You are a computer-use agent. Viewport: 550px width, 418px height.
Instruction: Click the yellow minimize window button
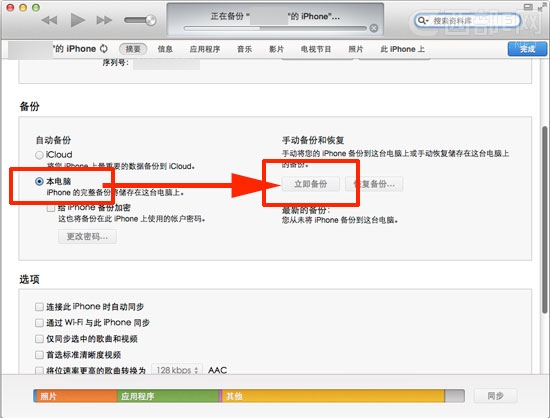tap(23, 7)
